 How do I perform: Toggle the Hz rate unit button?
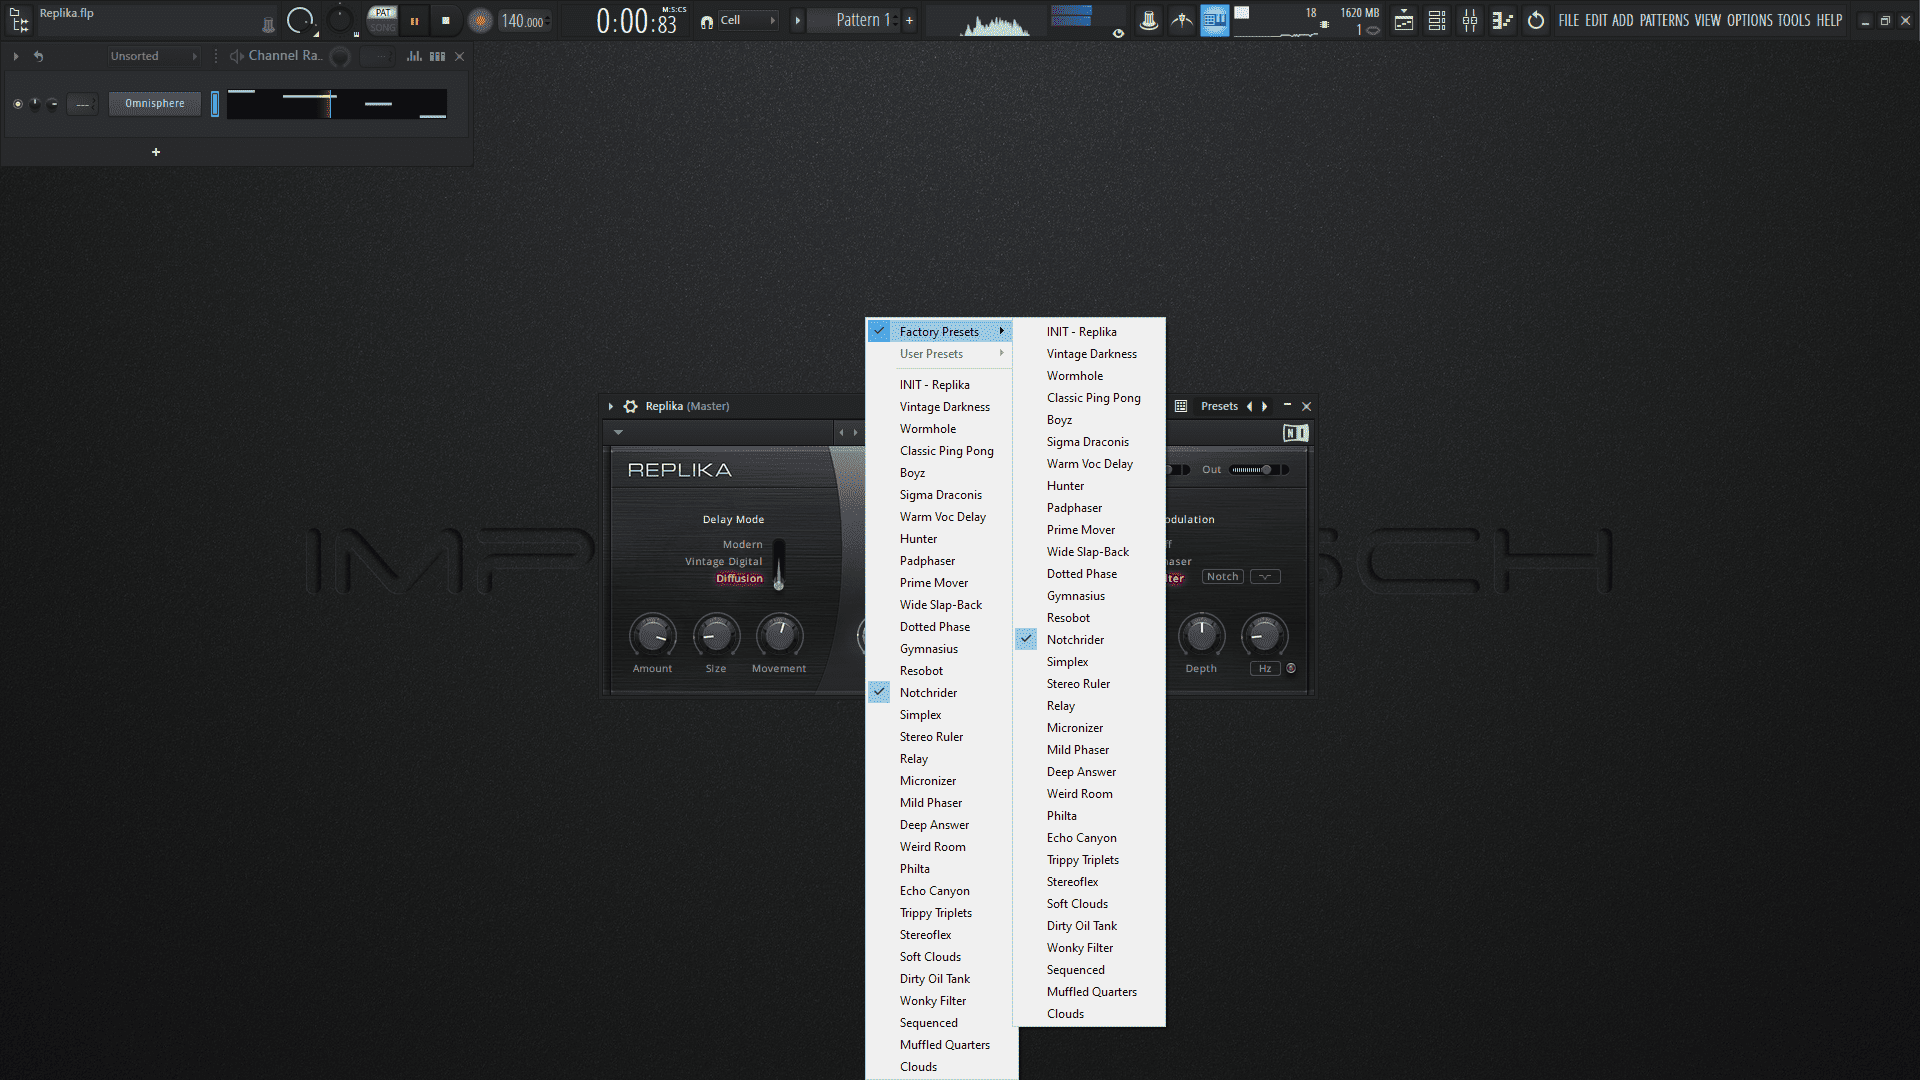(x=1265, y=669)
